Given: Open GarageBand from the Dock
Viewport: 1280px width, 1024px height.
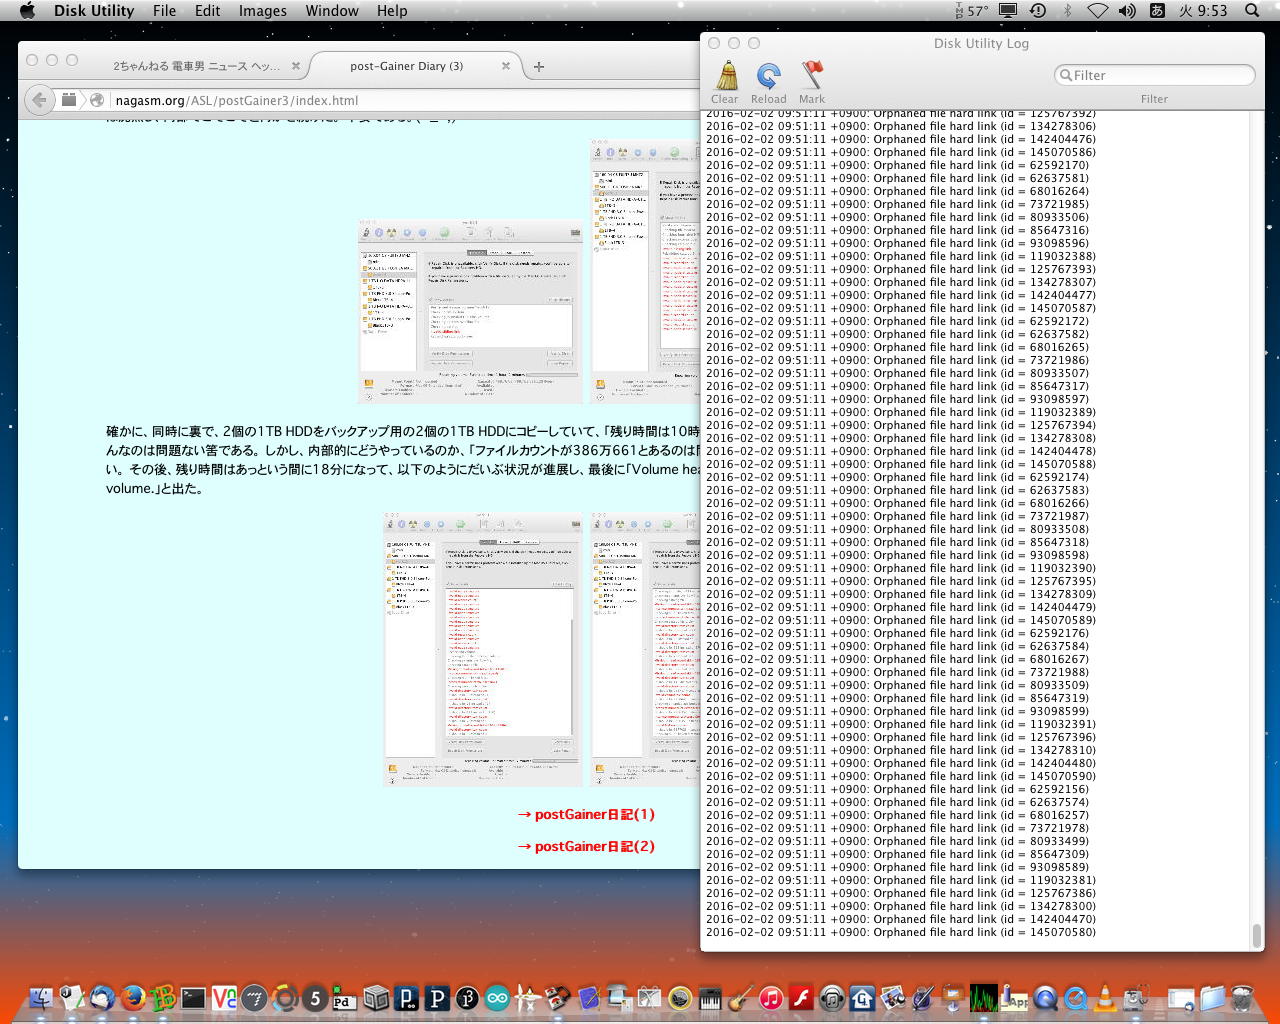Looking at the screenshot, I should (x=740, y=997).
